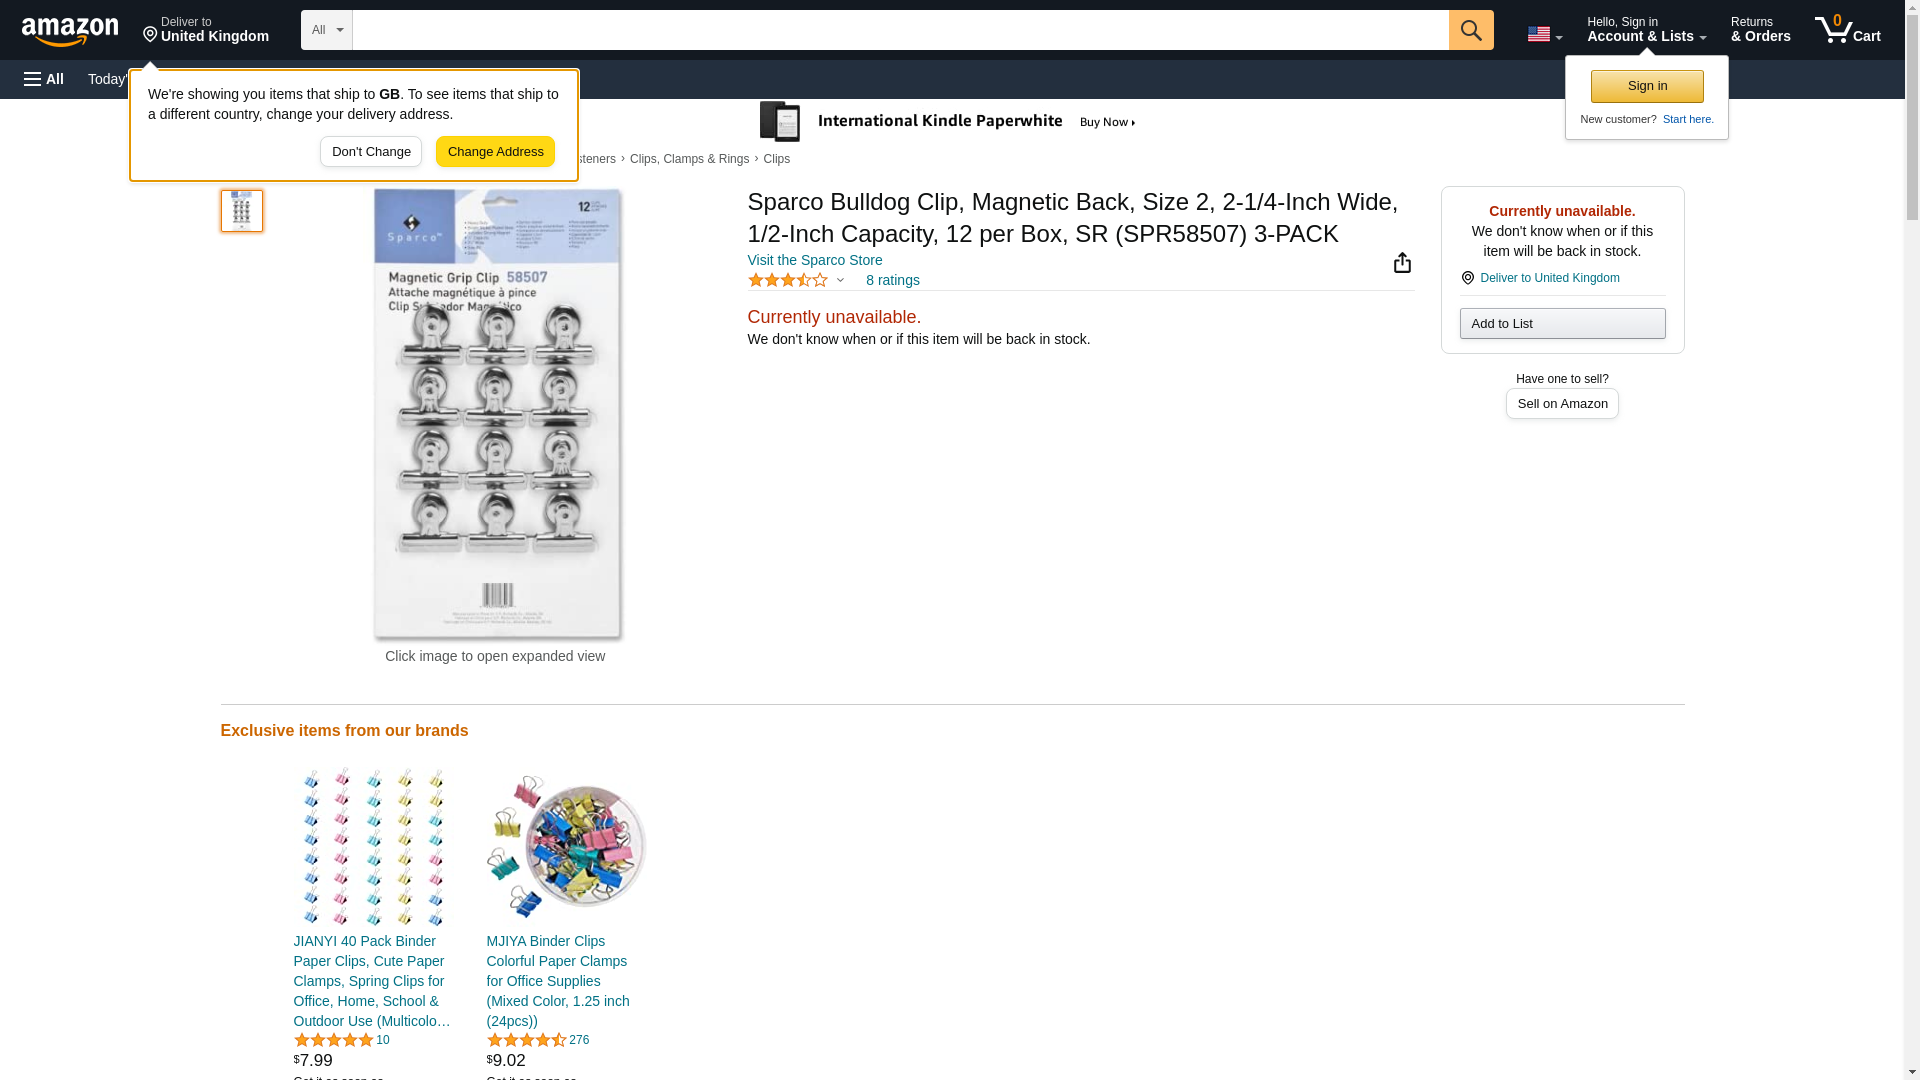Expand the All search category dropdown
Image resolution: width=1920 pixels, height=1080 pixels.
tap(326, 30)
